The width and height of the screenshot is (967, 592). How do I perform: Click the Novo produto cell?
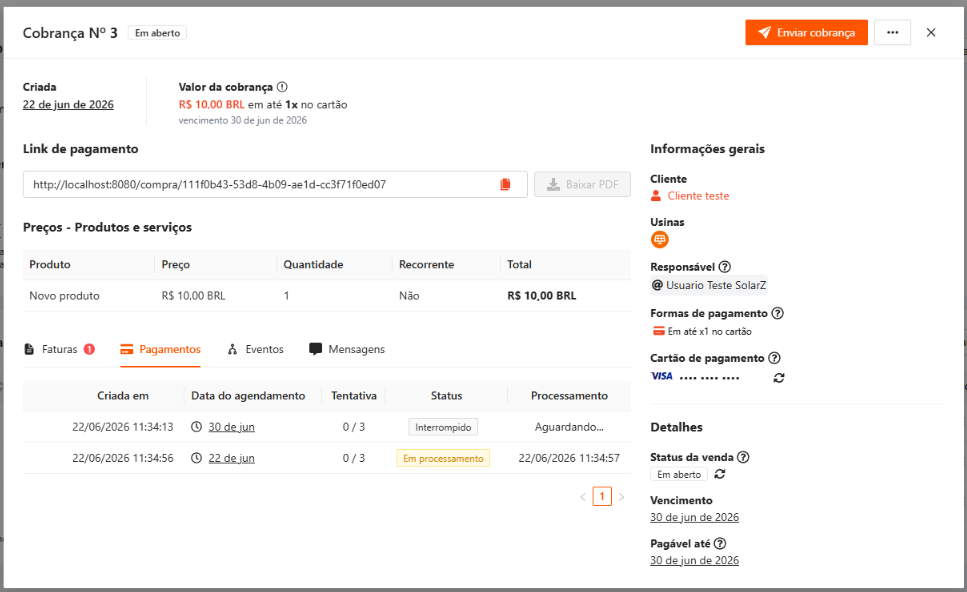click(x=64, y=296)
